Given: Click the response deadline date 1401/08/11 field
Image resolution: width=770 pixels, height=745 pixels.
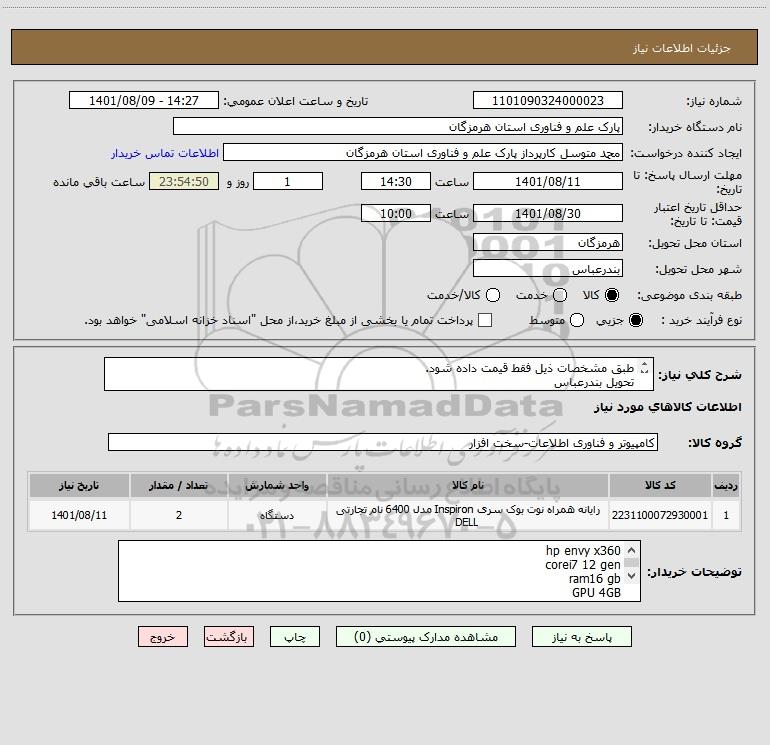Looking at the screenshot, I should 548,181.
